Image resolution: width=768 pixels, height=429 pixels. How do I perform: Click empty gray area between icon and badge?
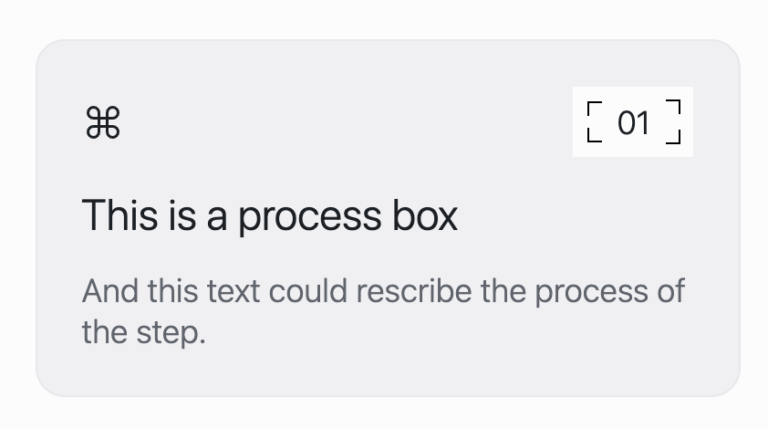click(343, 122)
